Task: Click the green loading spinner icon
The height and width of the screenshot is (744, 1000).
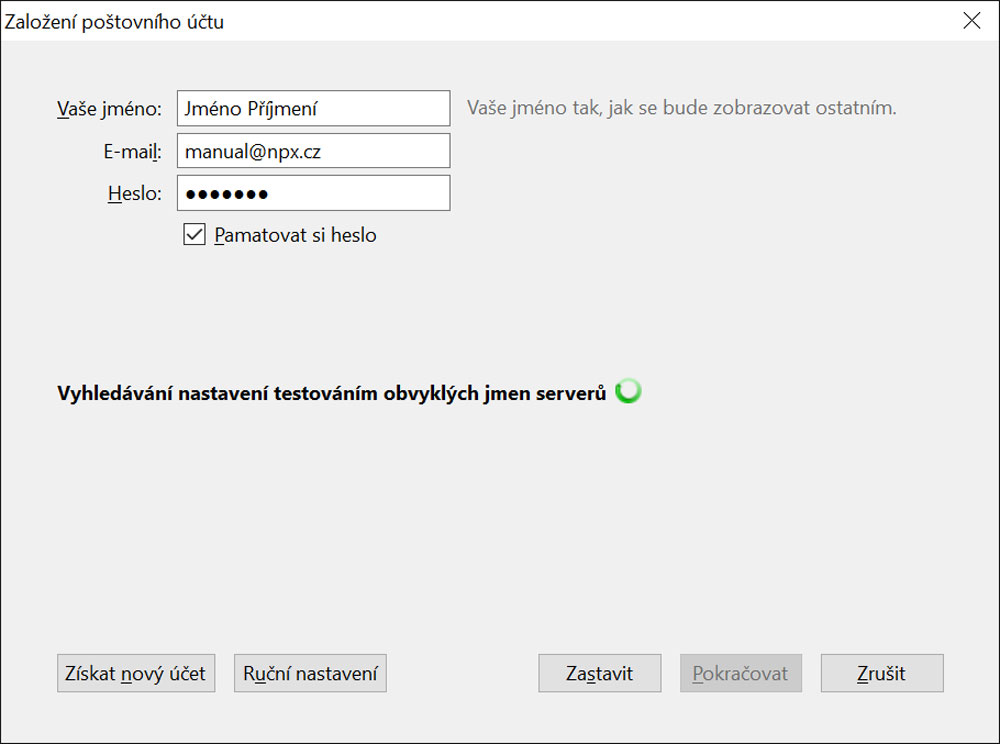Action: [628, 392]
